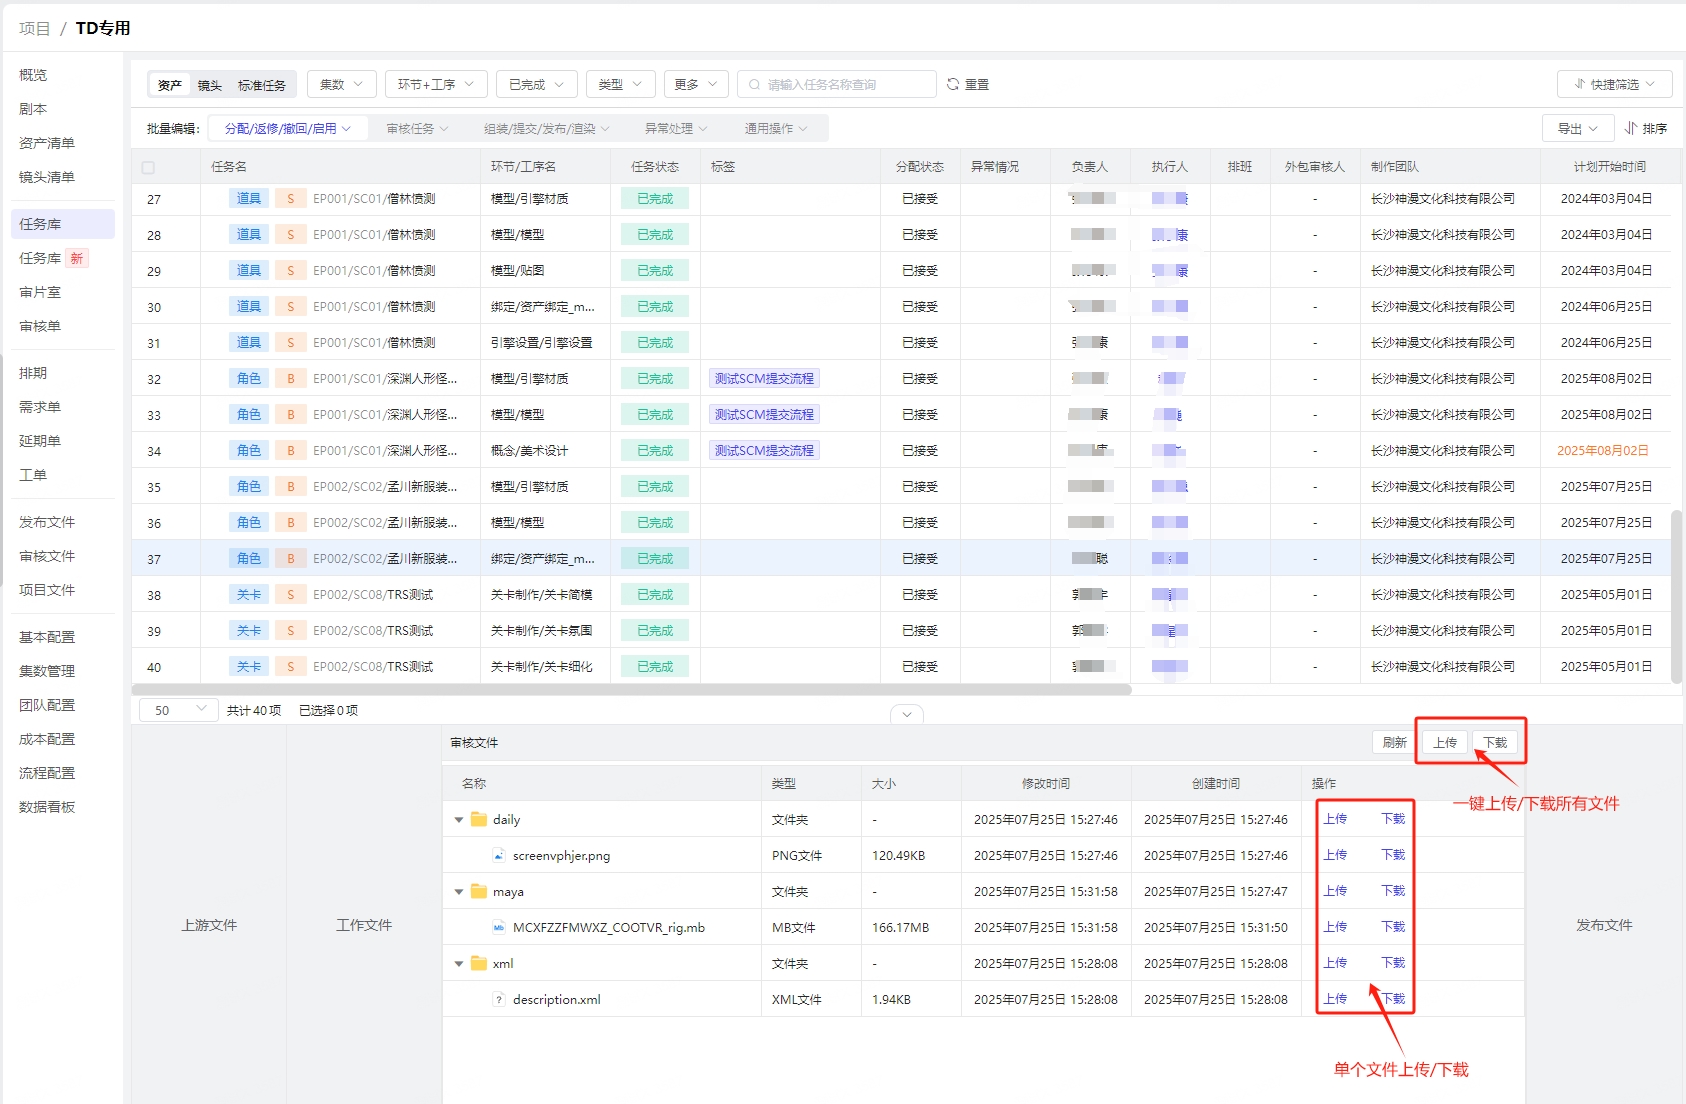Click the MB file icon for MCXFZZFMWXZ_COOTVR_rig.mb
Image resolution: width=1686 pixels, height=1104 pixels.
tap(498, 927)
